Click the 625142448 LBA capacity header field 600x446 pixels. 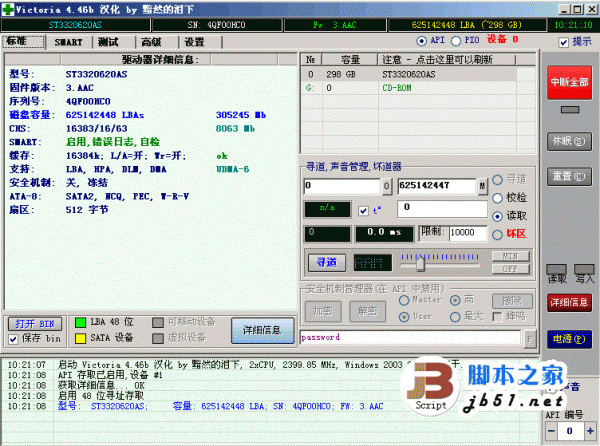pos(467,25)
